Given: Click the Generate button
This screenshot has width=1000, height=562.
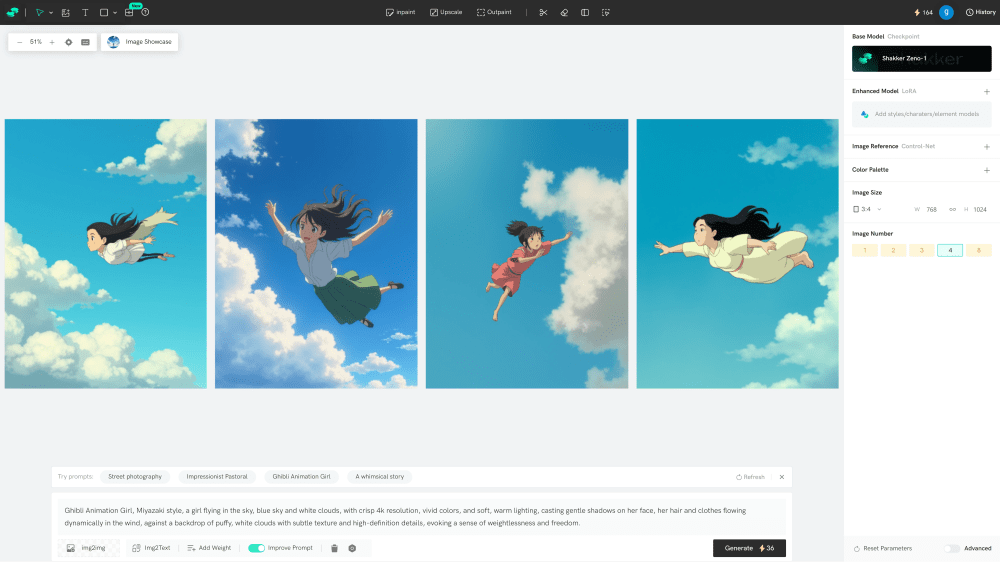Looking at the screenshot, I should [749, 548].
